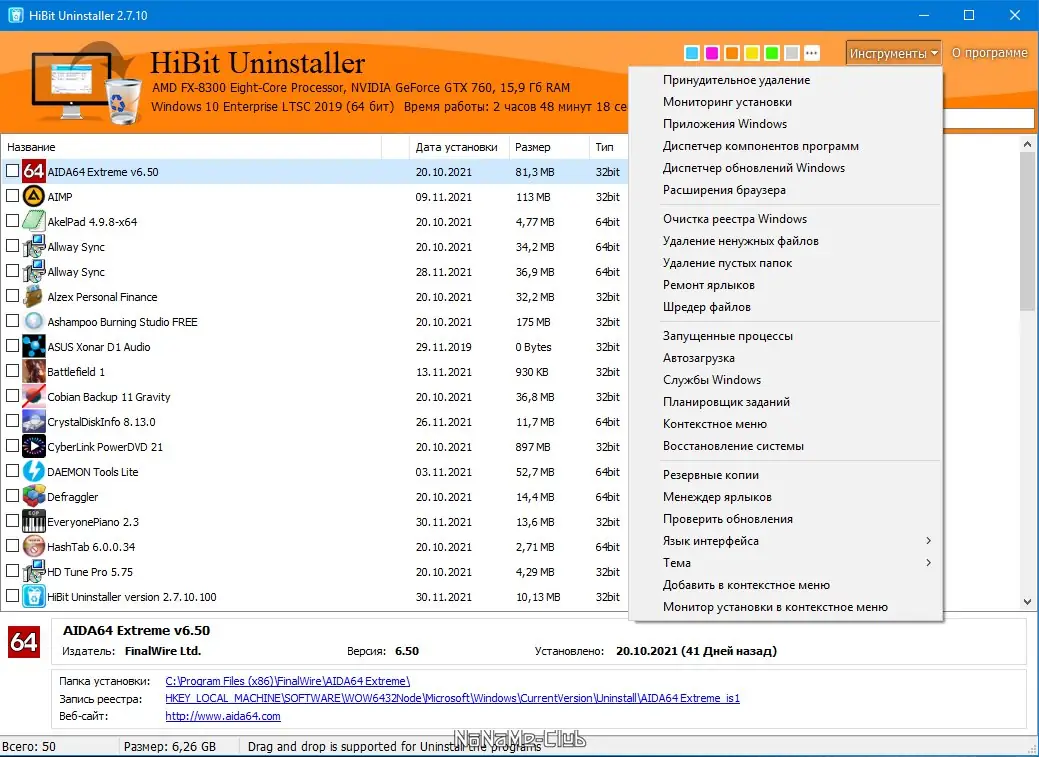The width and height of the screenshot is (1039, 757).
Task: Pick the yellow theme color swatch
Action: (751, 53)
